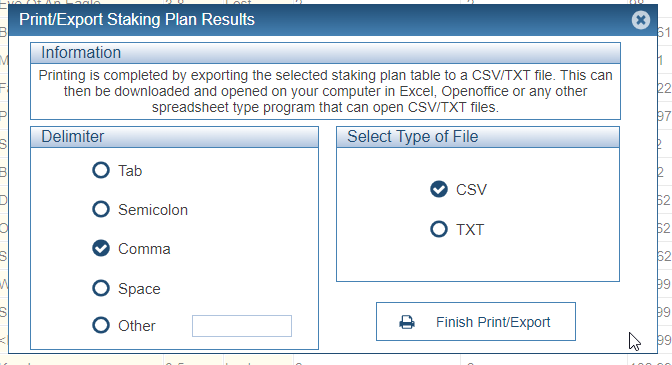Pick the Space delimiter radio button
This screenshot has height=365, width=672.
tap(101, 288)
